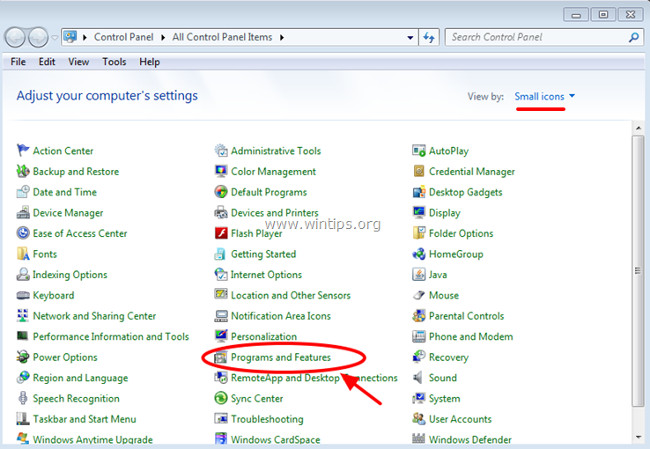
Task: Click the address bar refresh button
Action: (x=430, y=38)
